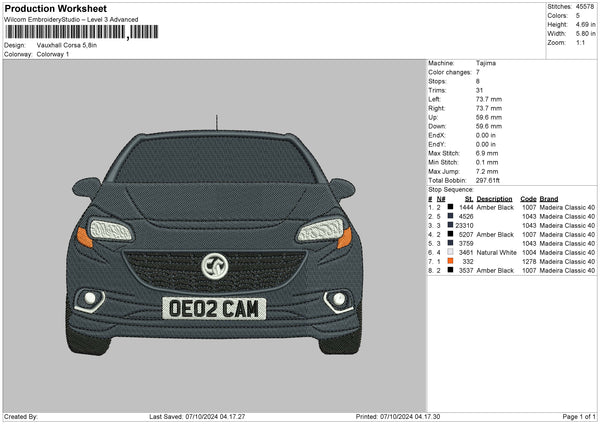Click the Description column header
This screenshot has width=600, height=424.
[494, 199]
